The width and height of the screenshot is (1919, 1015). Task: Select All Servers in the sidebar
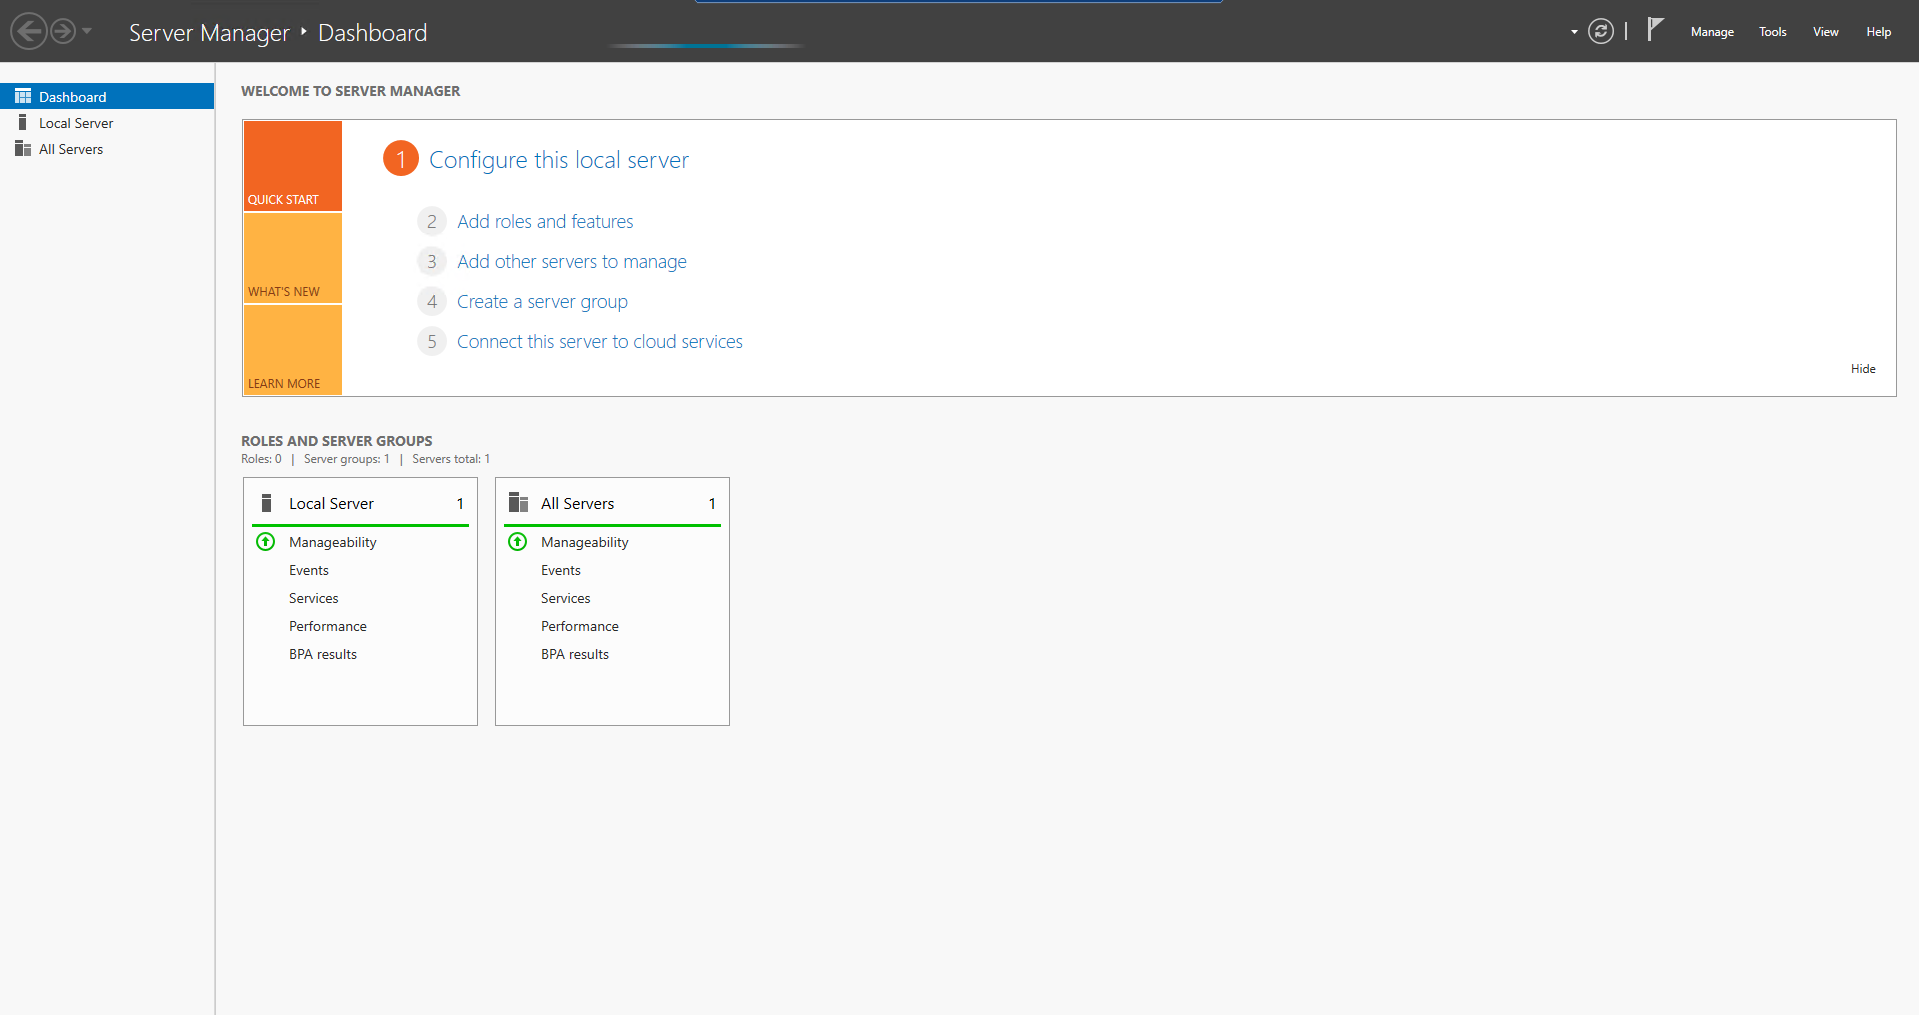(107, 149)
